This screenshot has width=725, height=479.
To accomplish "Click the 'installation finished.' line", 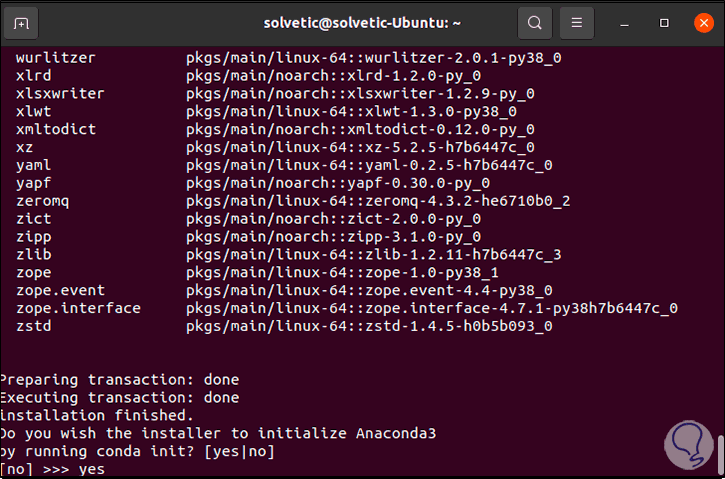I will 97,415.
